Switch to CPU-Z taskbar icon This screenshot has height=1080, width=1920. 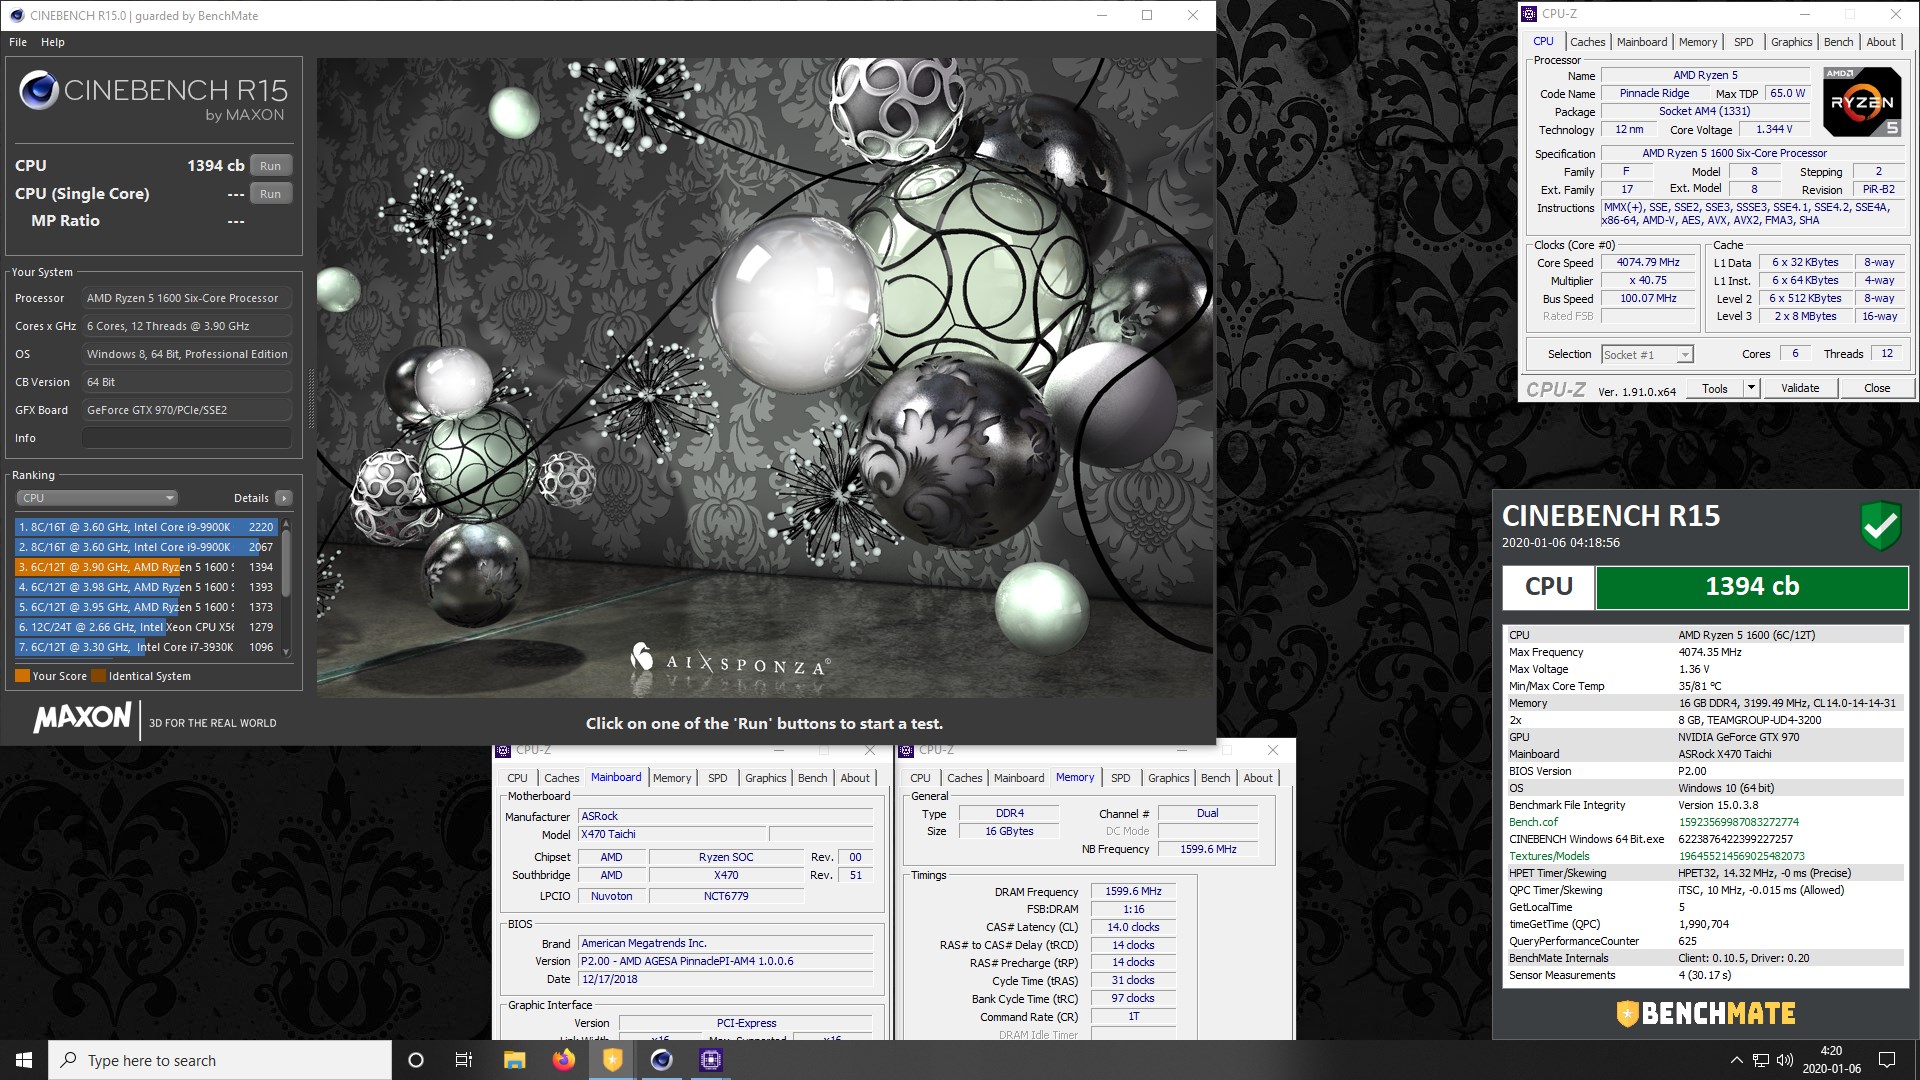711,1060
